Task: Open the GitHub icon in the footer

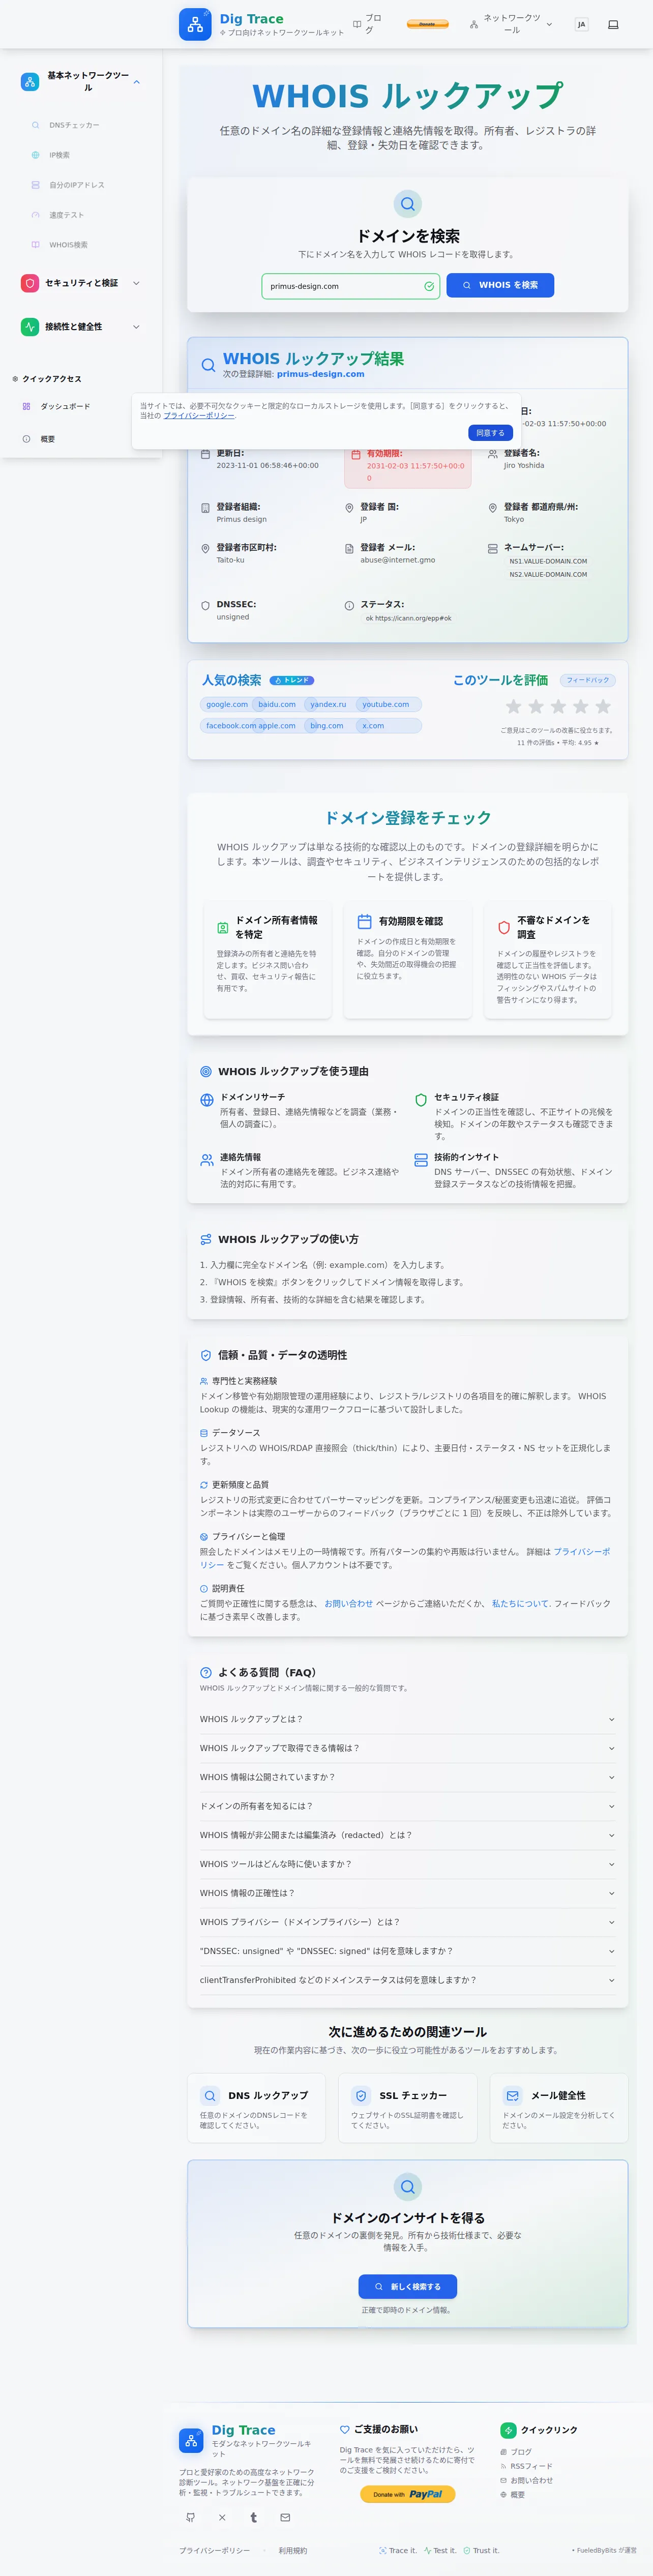Action: click(190, 2518)
